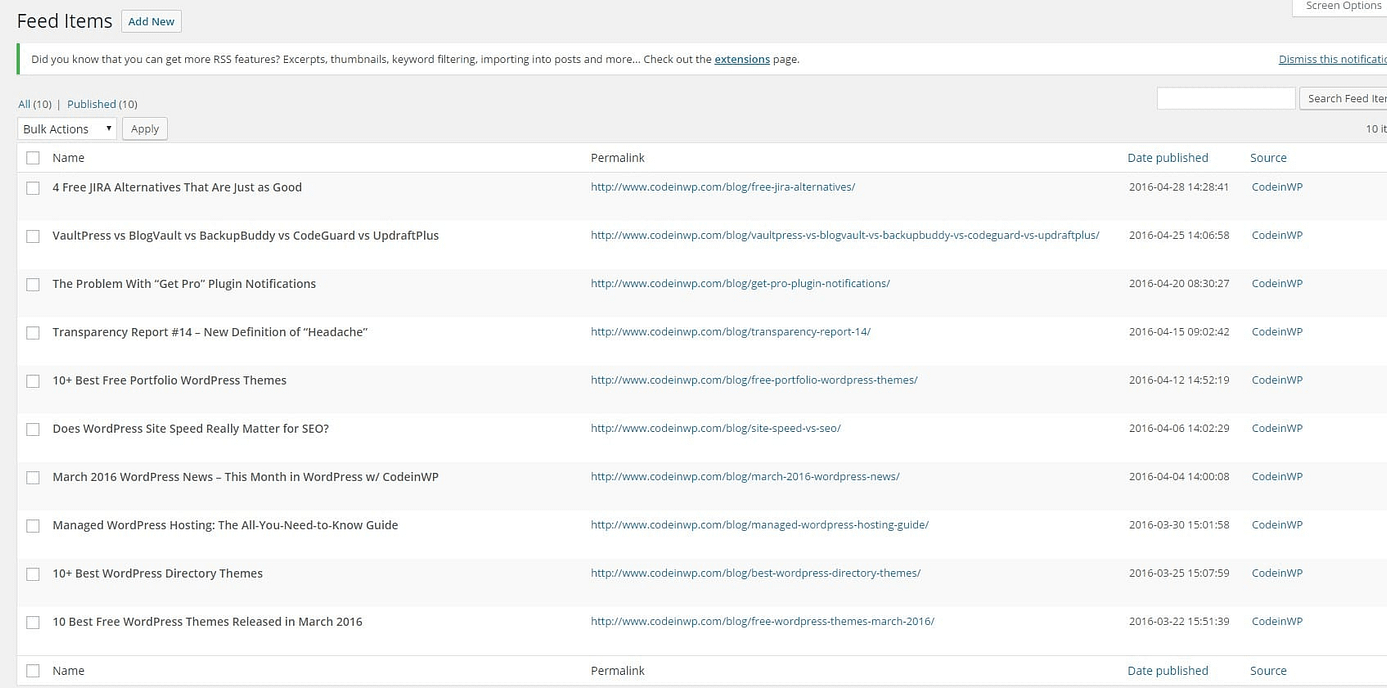
Task: Open the extensions page link
Action: point(741,59)
